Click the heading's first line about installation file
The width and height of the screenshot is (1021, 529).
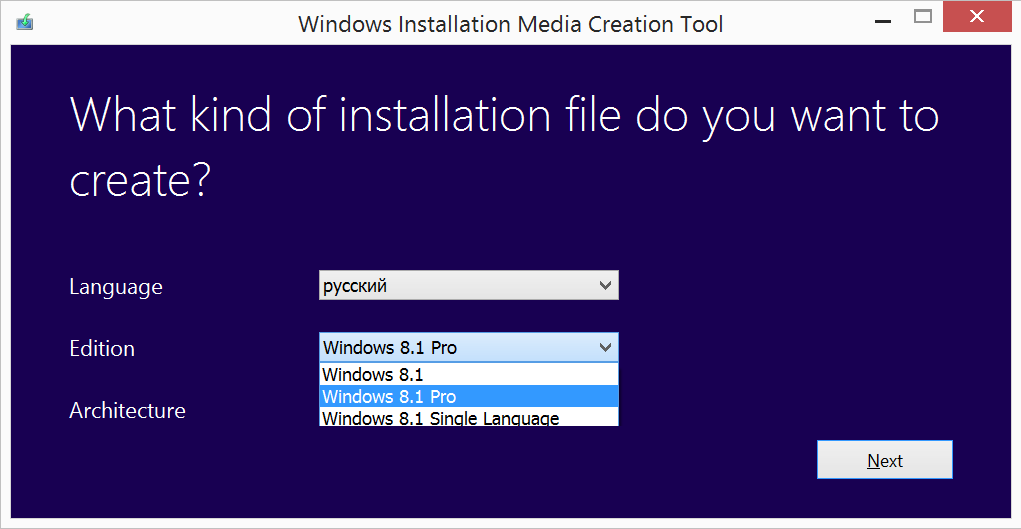coord(504,115)
